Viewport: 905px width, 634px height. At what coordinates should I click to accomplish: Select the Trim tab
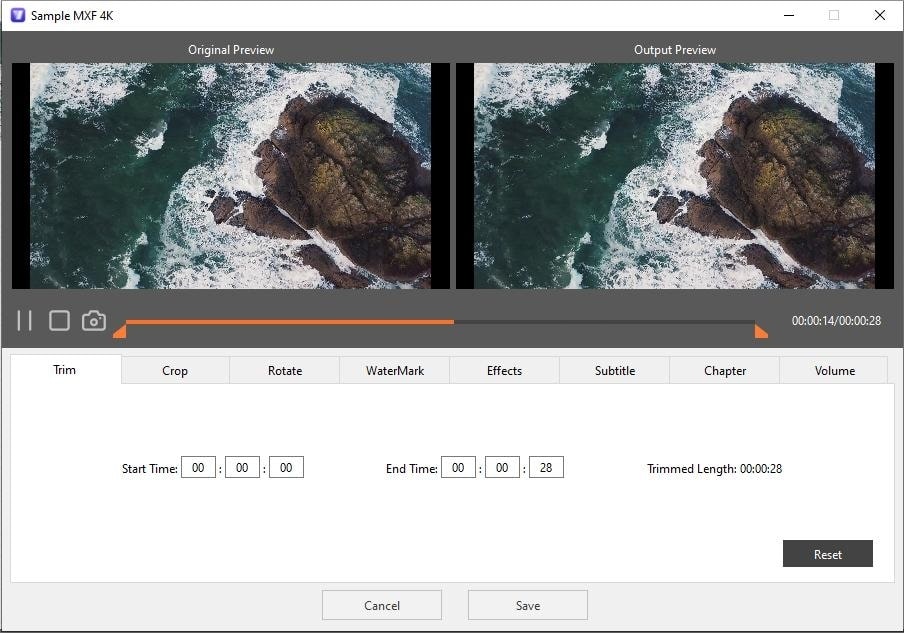tap(64, 370)
